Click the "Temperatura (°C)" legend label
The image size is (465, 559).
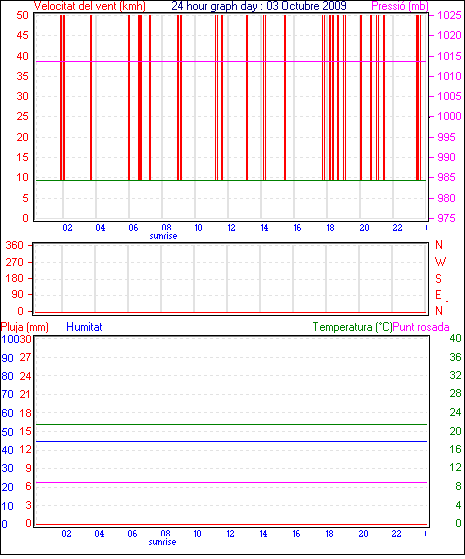352,327
